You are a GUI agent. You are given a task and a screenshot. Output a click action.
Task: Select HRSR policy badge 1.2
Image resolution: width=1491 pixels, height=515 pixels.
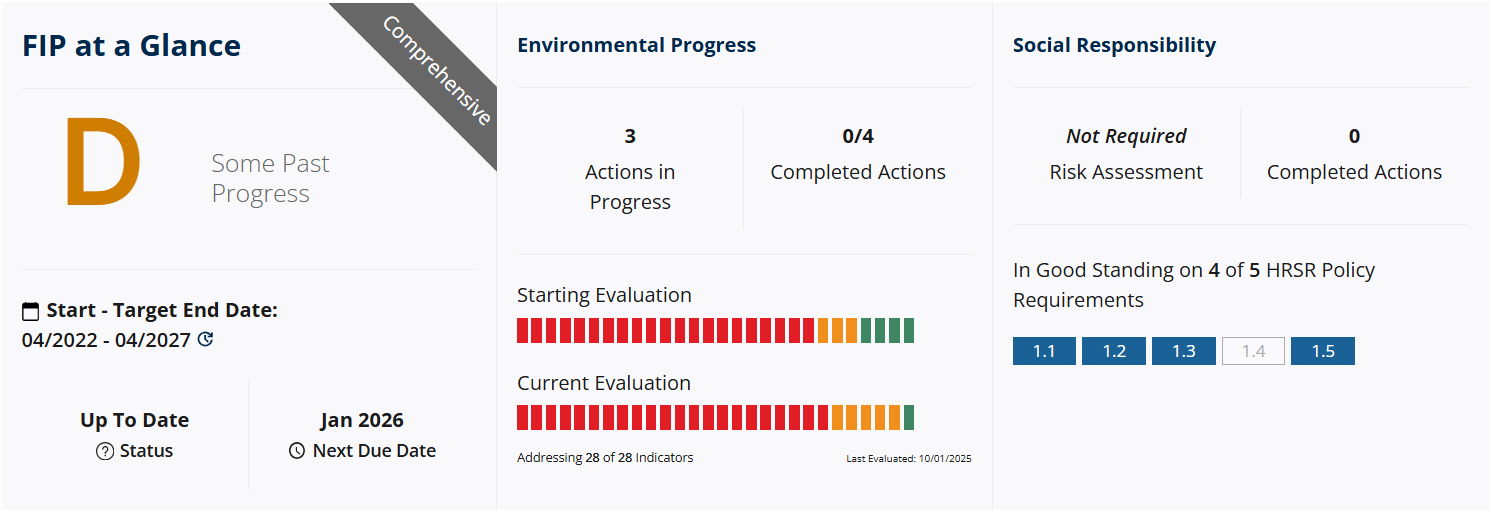tap(1114, 351)
